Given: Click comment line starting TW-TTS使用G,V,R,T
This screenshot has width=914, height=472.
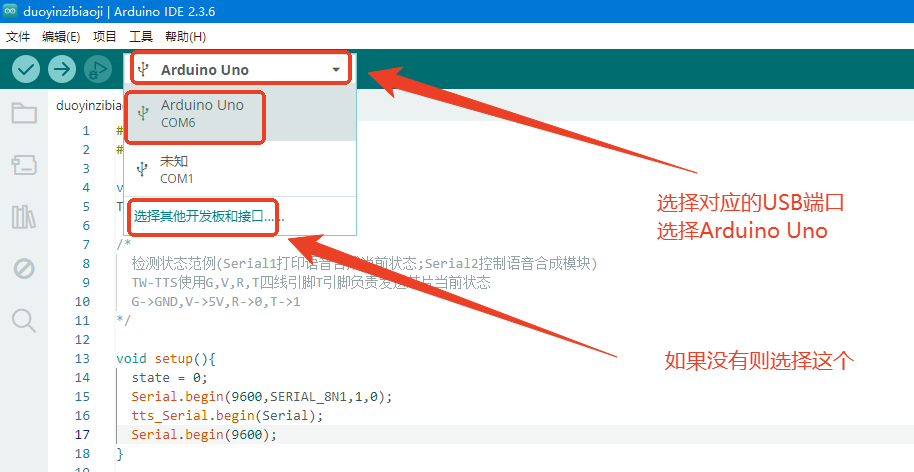Looking at the screenshot, I should 311,283.
